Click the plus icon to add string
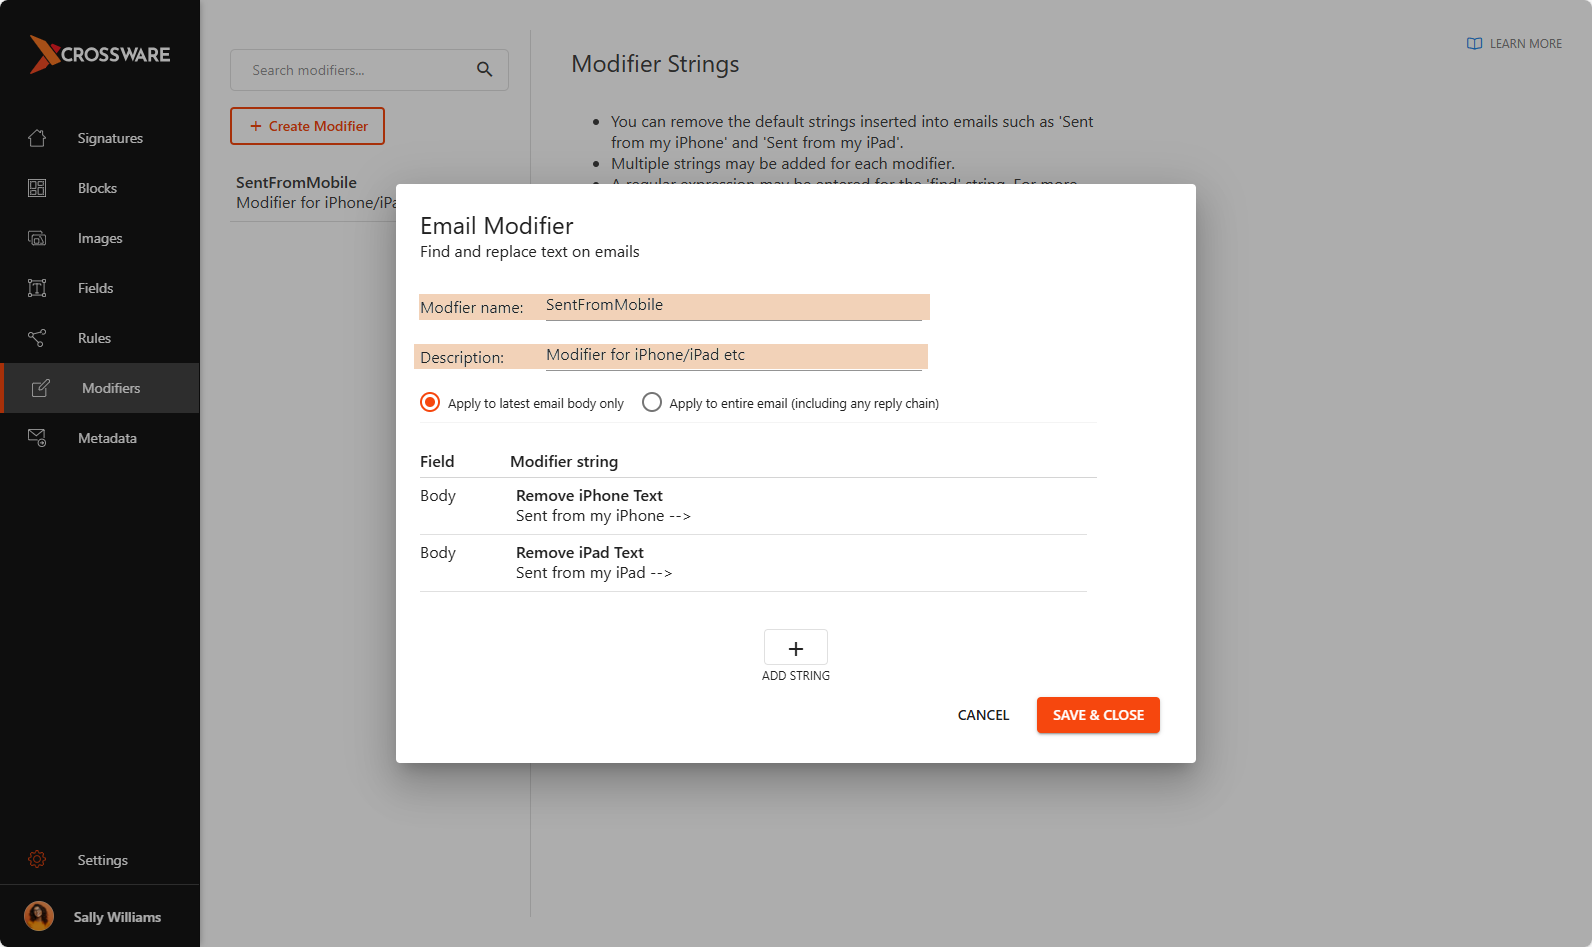This screenshot has width=1592, height=947. coord(795,648)
